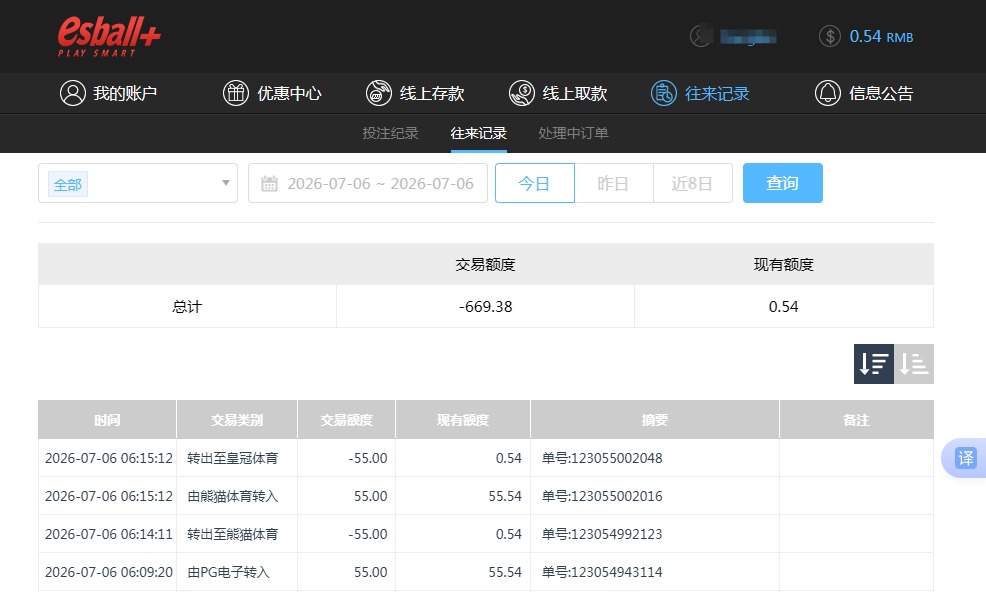
Task: Click 时间 column header
Action: (107, 420)
